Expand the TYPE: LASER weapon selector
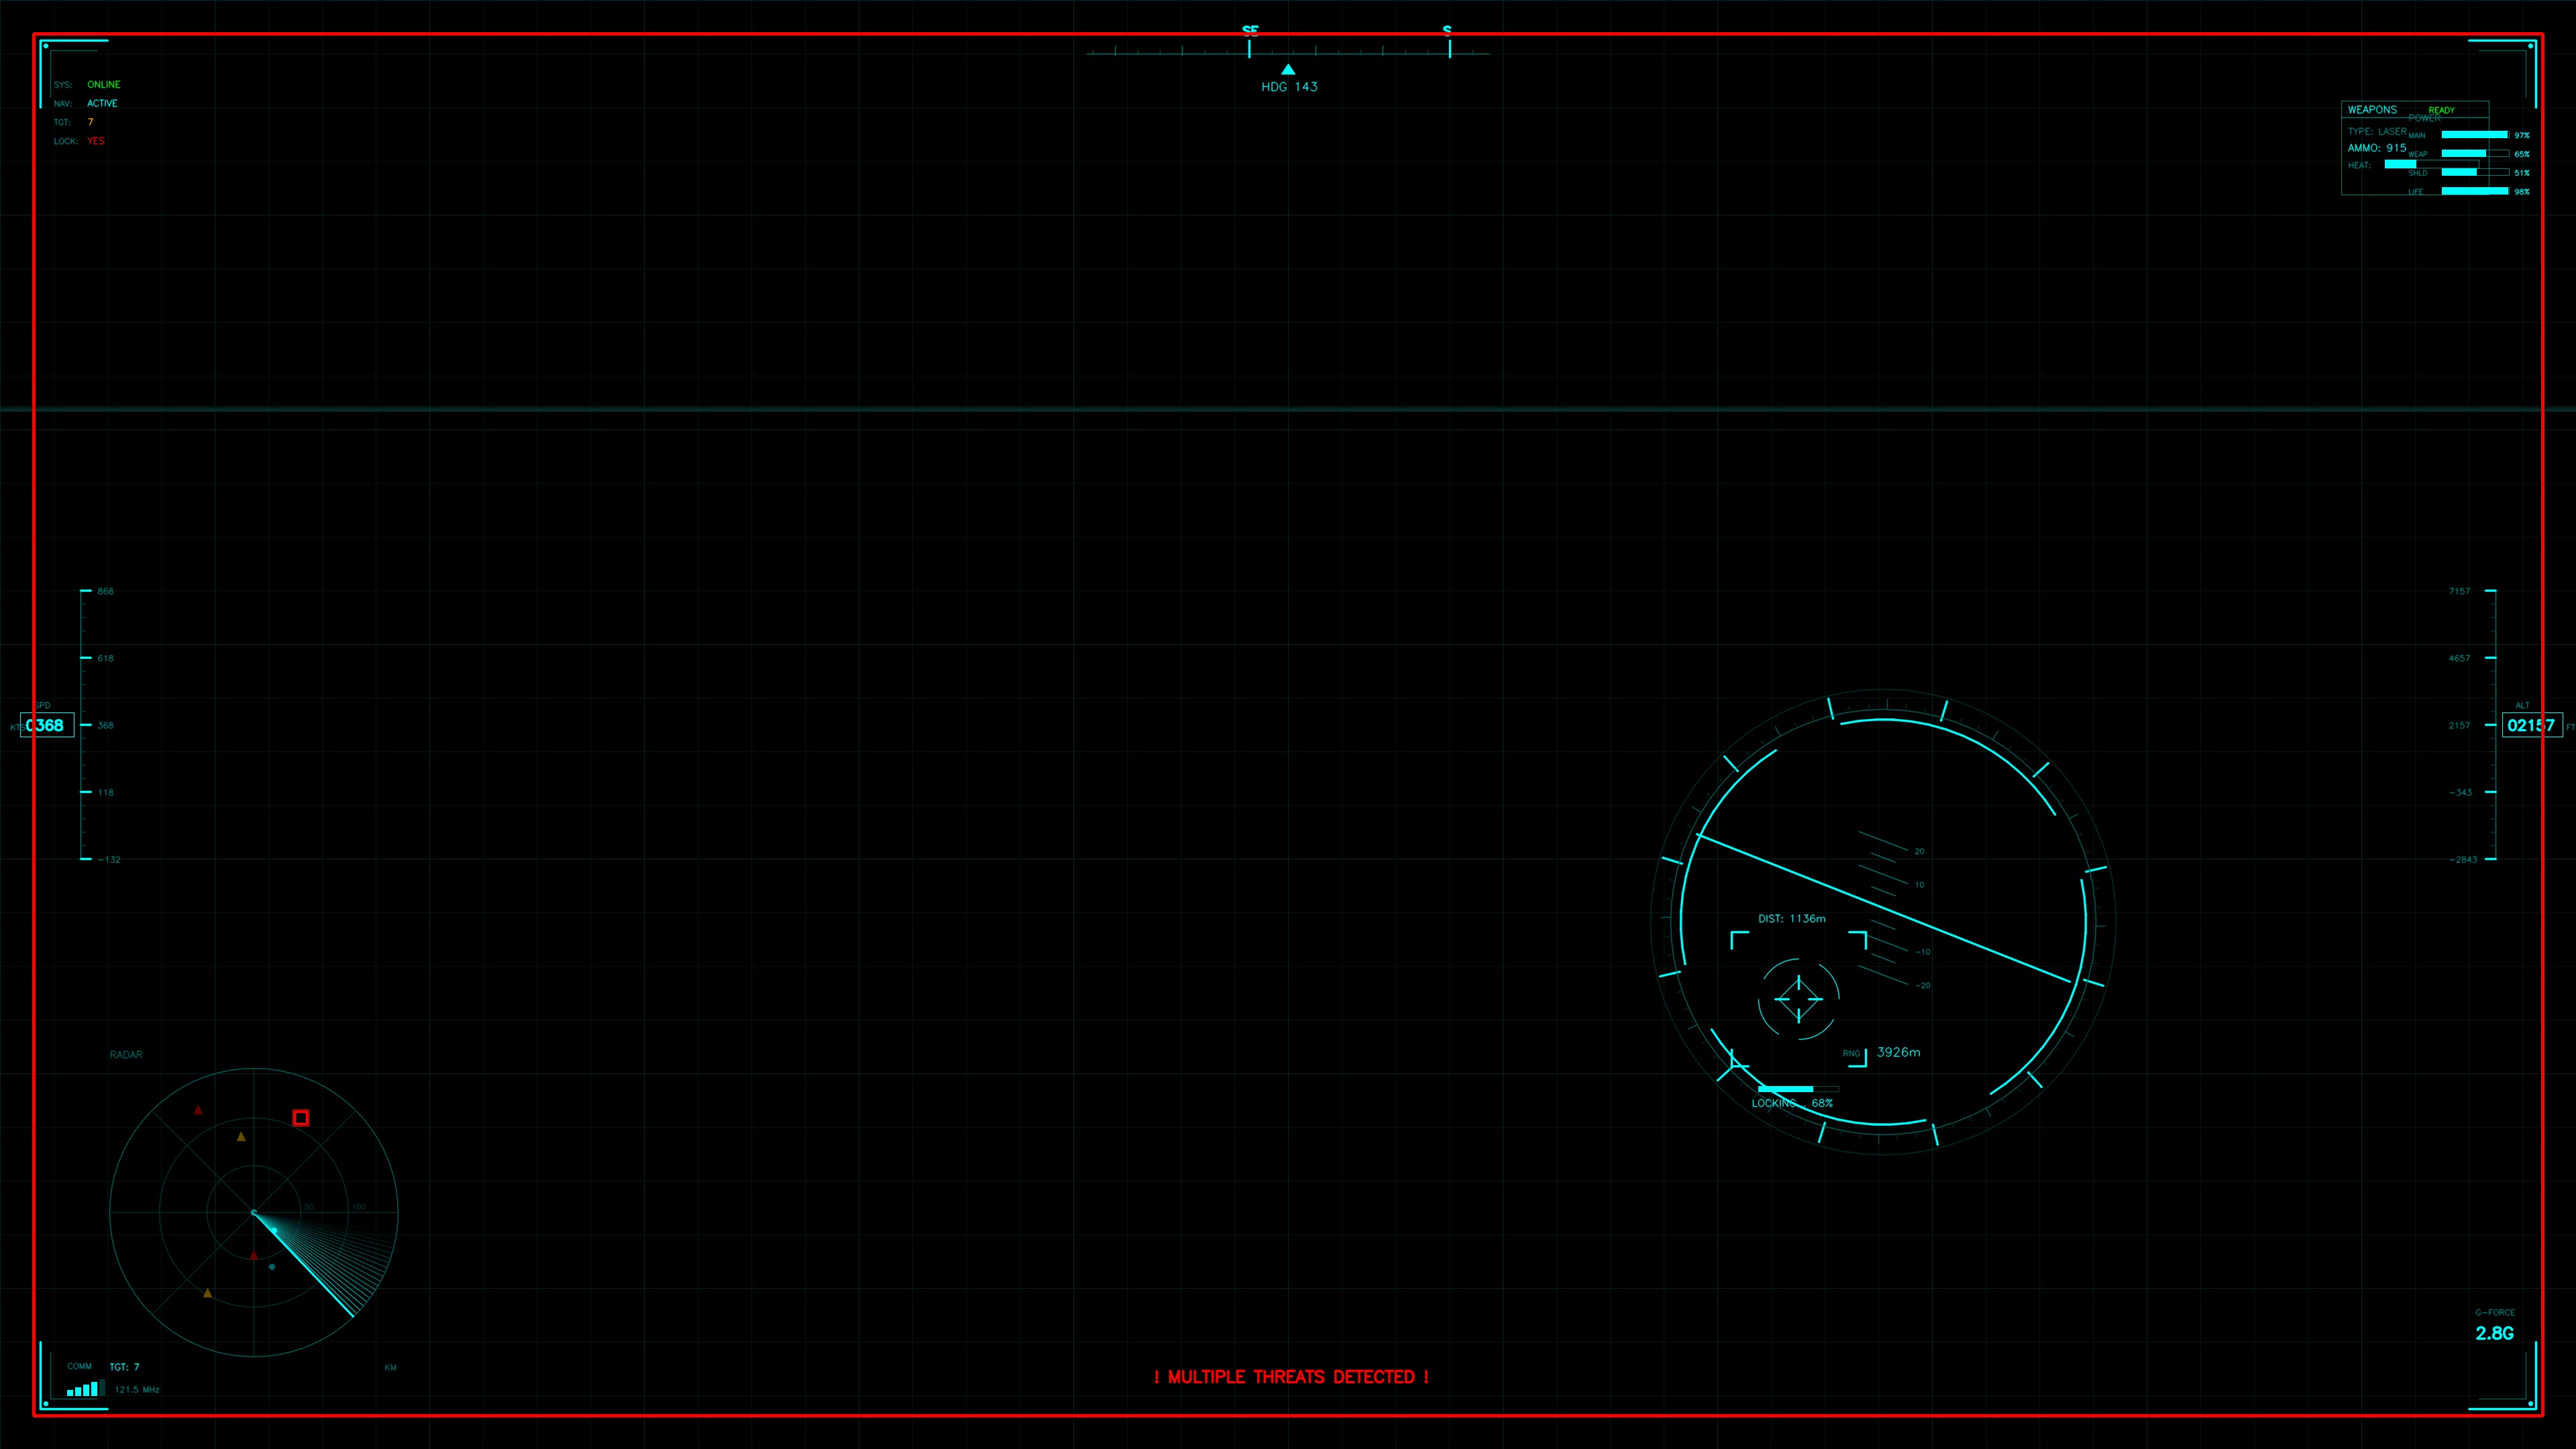Image resolution: width=2576 pixels, height=1449 pixels. 2377,130
